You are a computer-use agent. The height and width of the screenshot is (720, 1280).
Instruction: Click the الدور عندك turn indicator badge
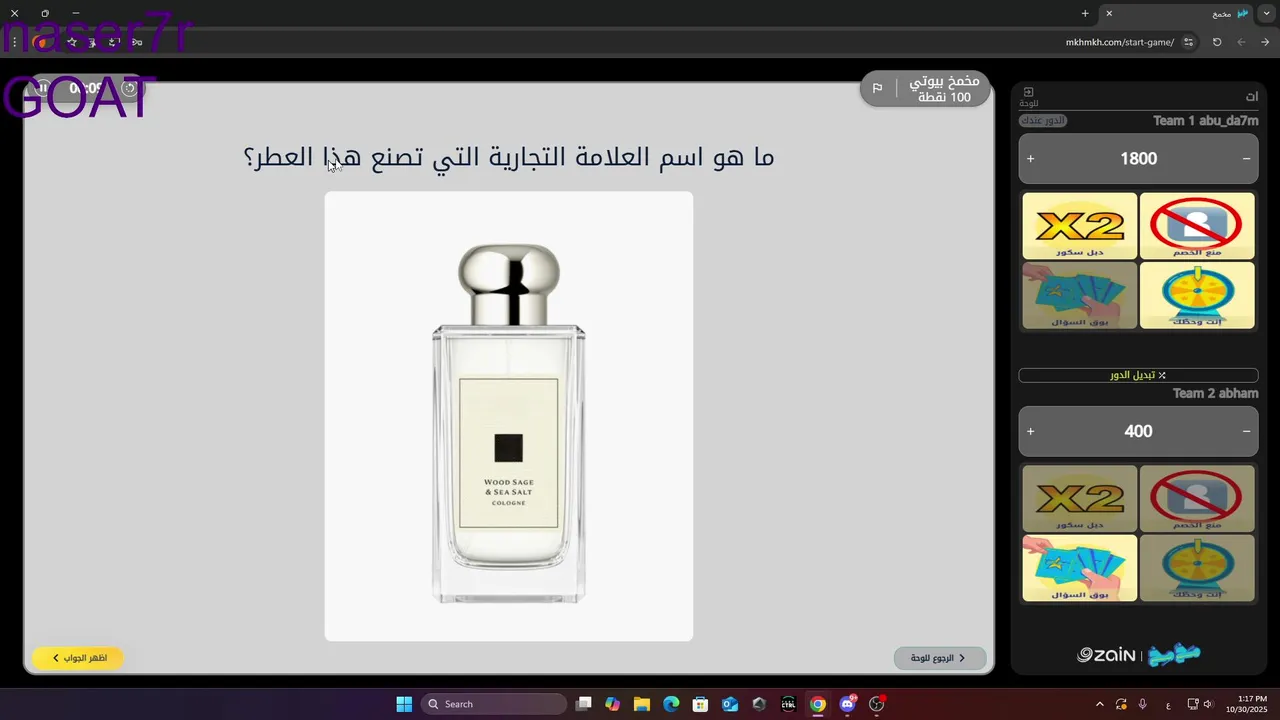pyautogui.click(x=1043, y=121)
